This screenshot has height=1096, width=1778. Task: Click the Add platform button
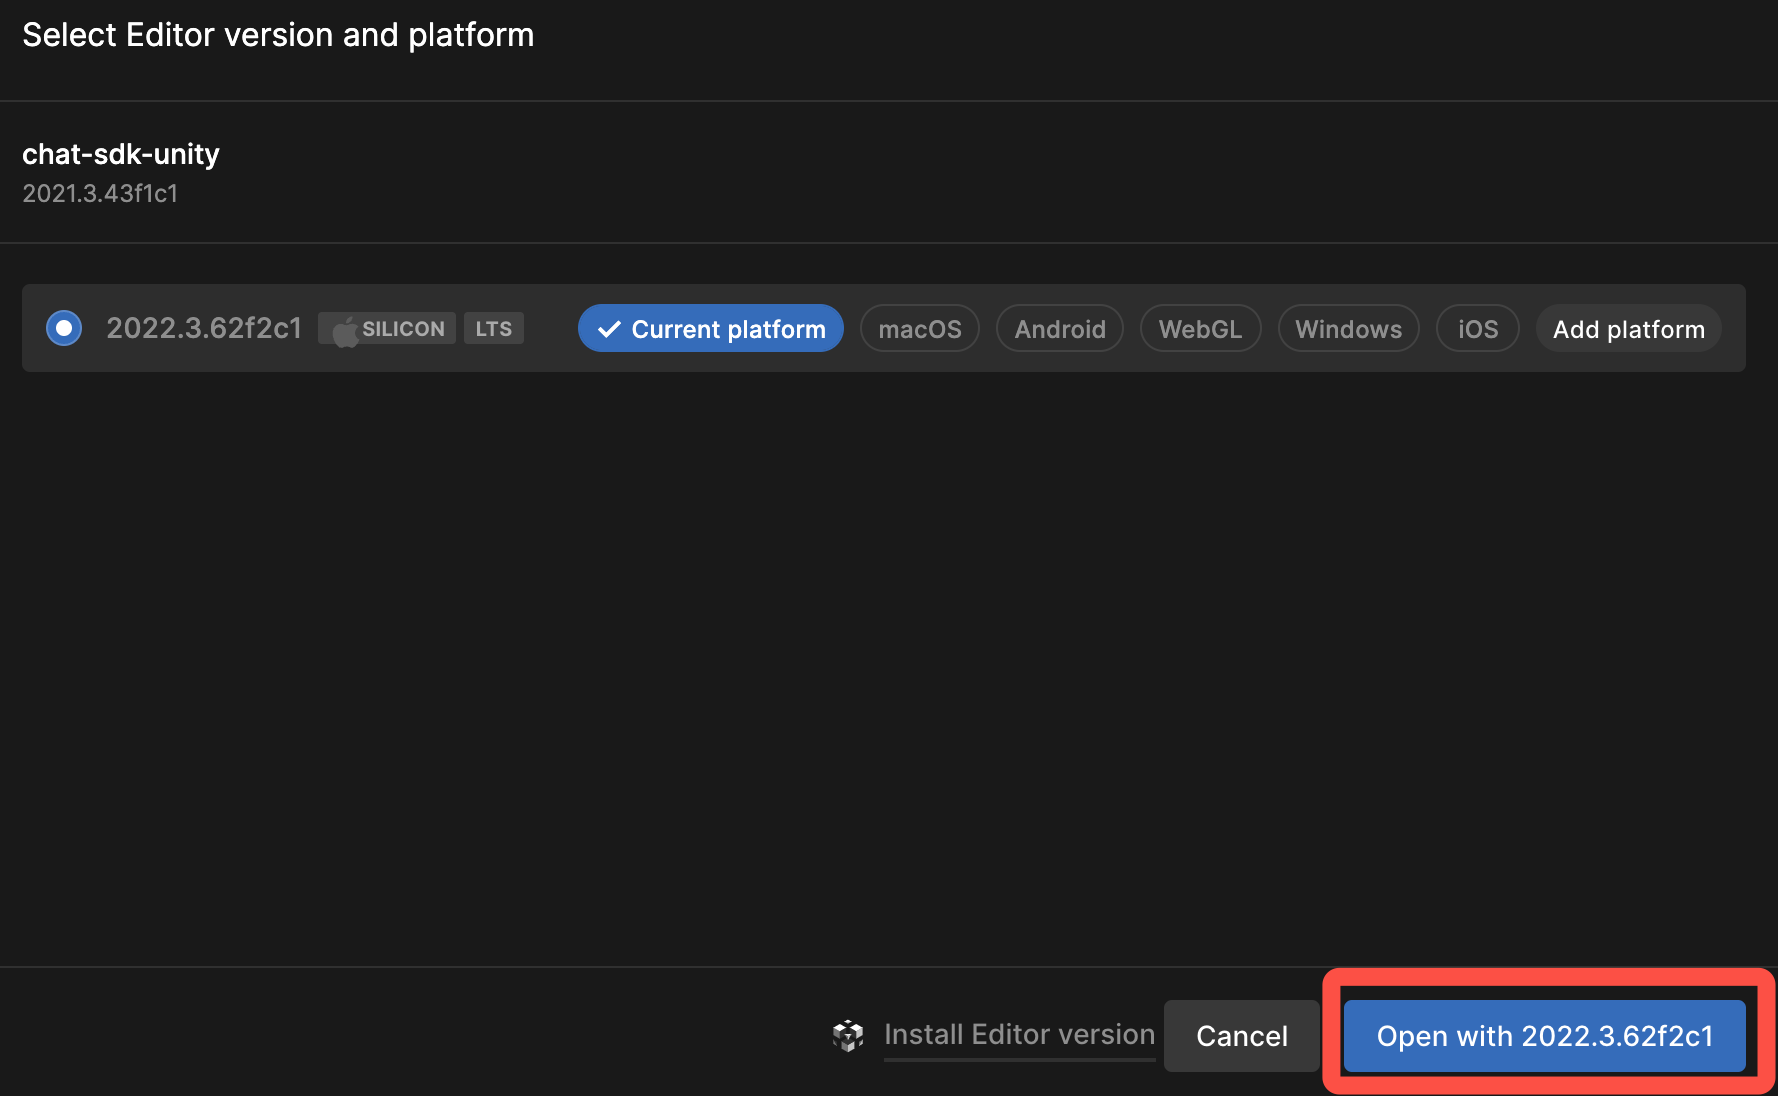tap(1629, 328)
